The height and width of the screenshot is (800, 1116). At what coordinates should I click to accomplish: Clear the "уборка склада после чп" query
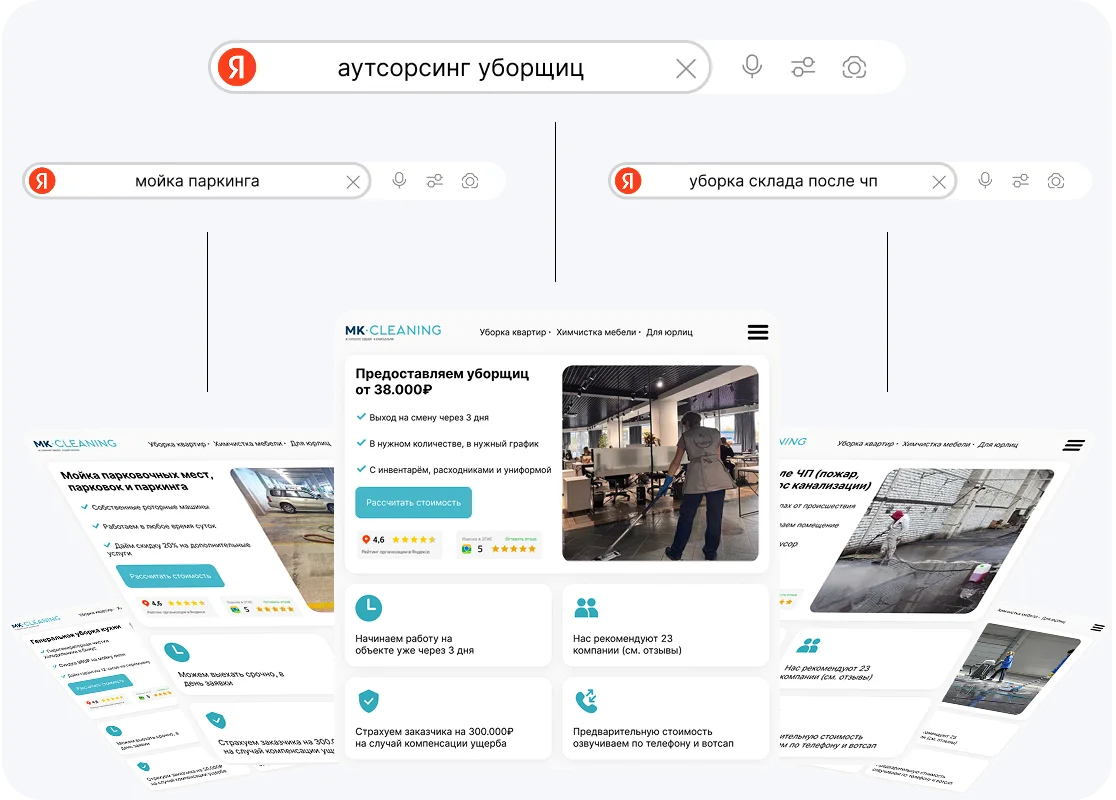pyautogui.click(x=939, y=182)
